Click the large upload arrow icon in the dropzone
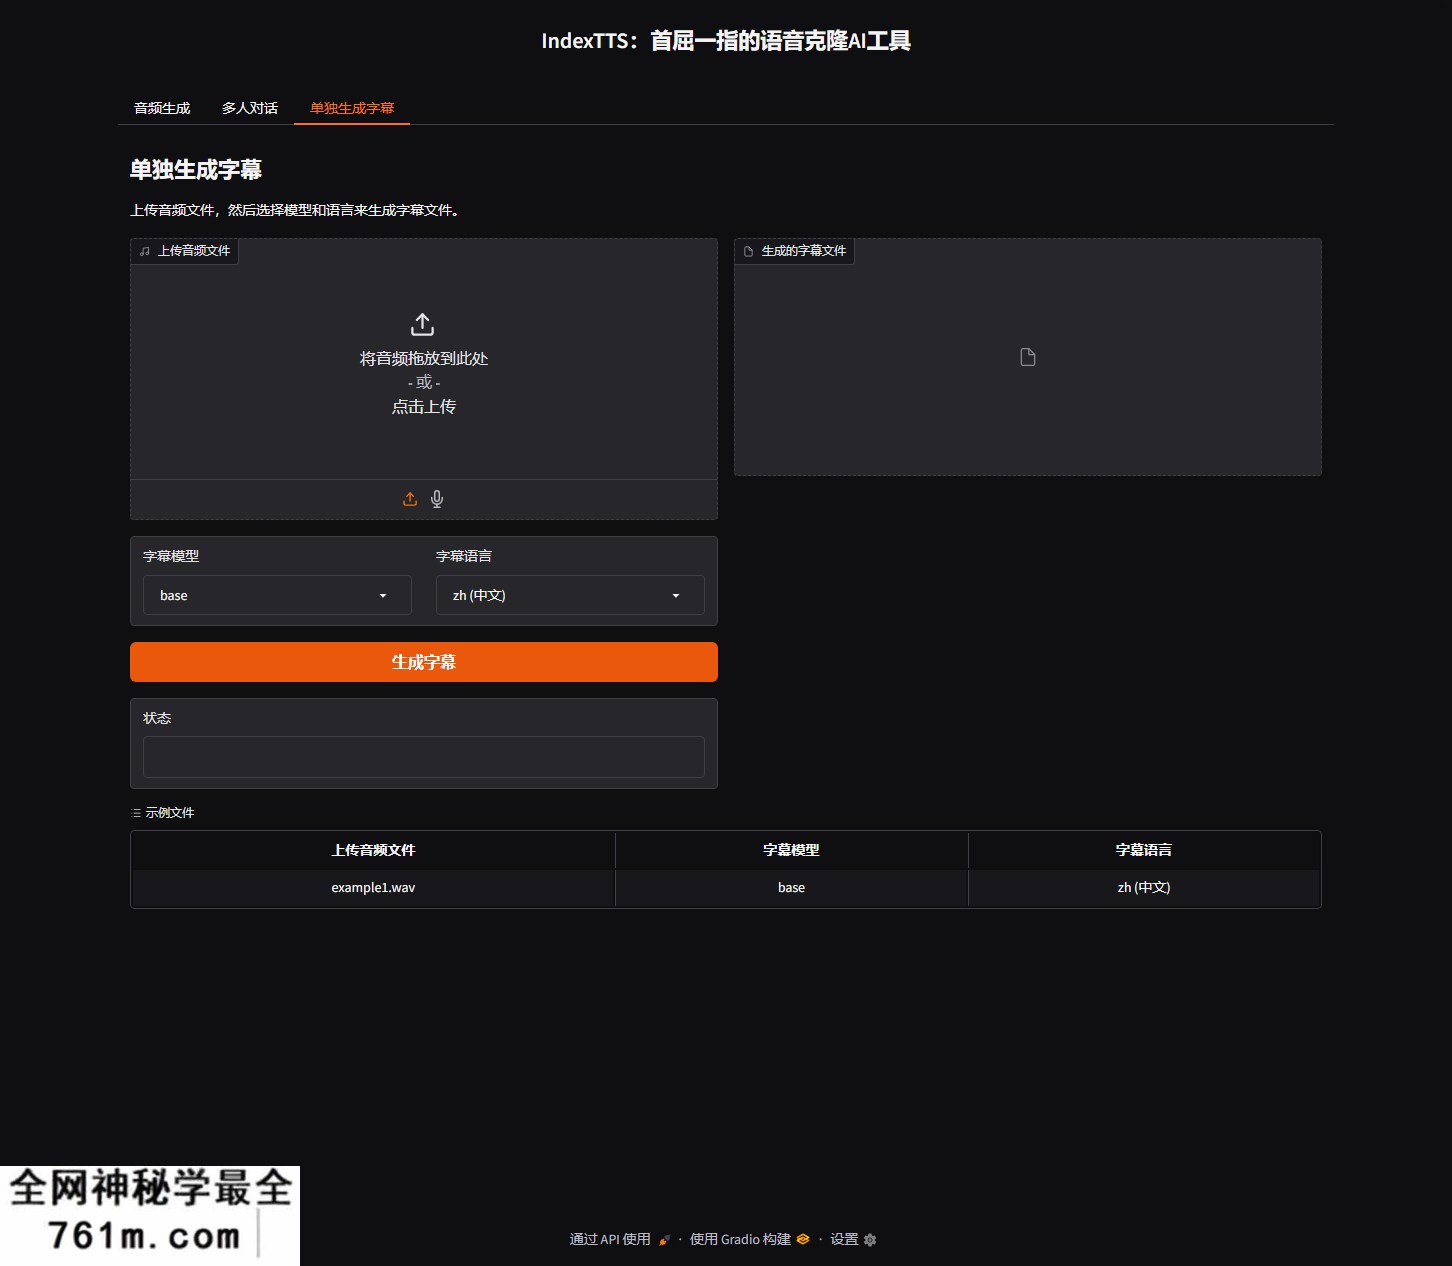 pyautogui.click(x=423, y=324)
